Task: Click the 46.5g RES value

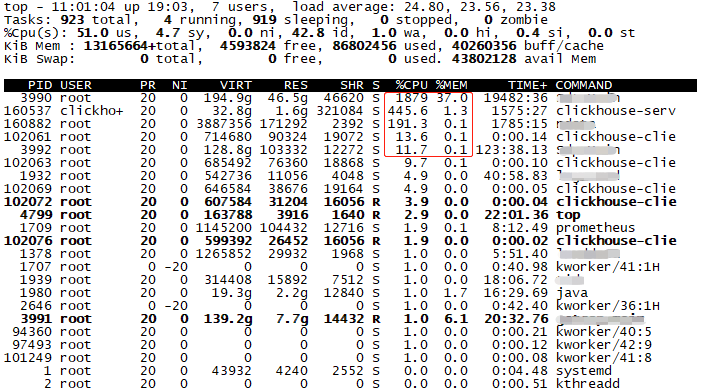Action: 288,98
